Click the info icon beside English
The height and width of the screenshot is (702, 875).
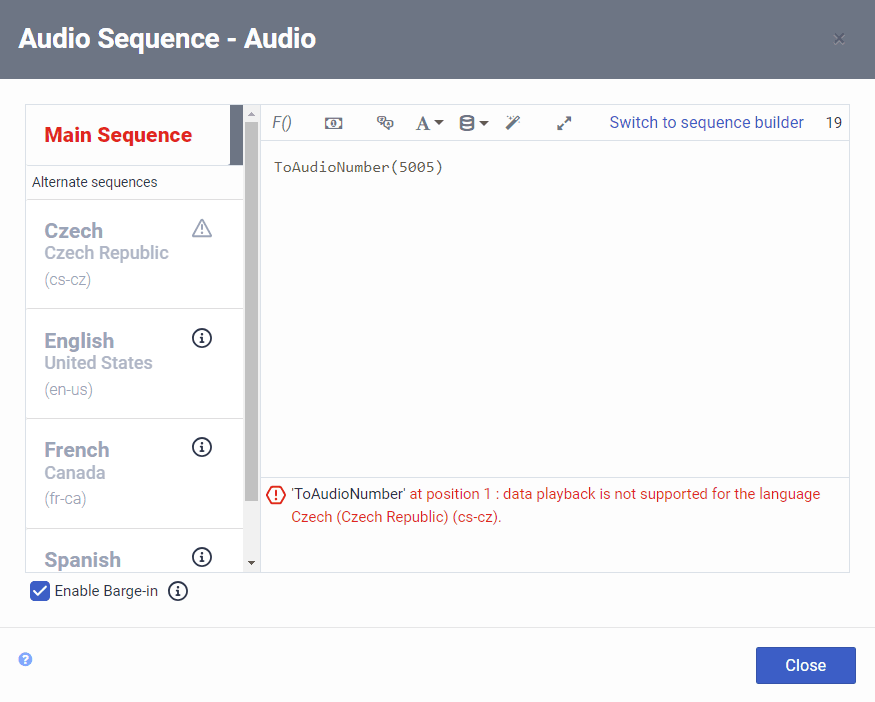tap(201, 338)
